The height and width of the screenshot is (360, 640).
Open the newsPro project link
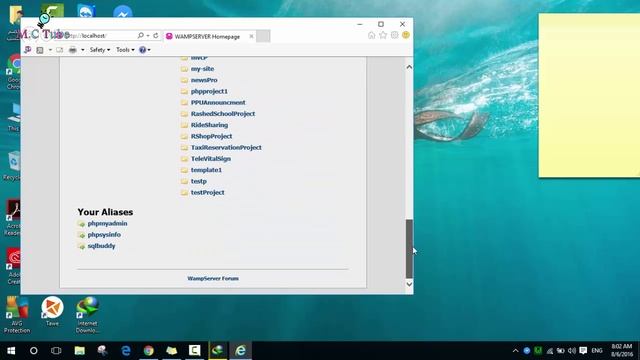pyautogui.click(x=204, y=80)
